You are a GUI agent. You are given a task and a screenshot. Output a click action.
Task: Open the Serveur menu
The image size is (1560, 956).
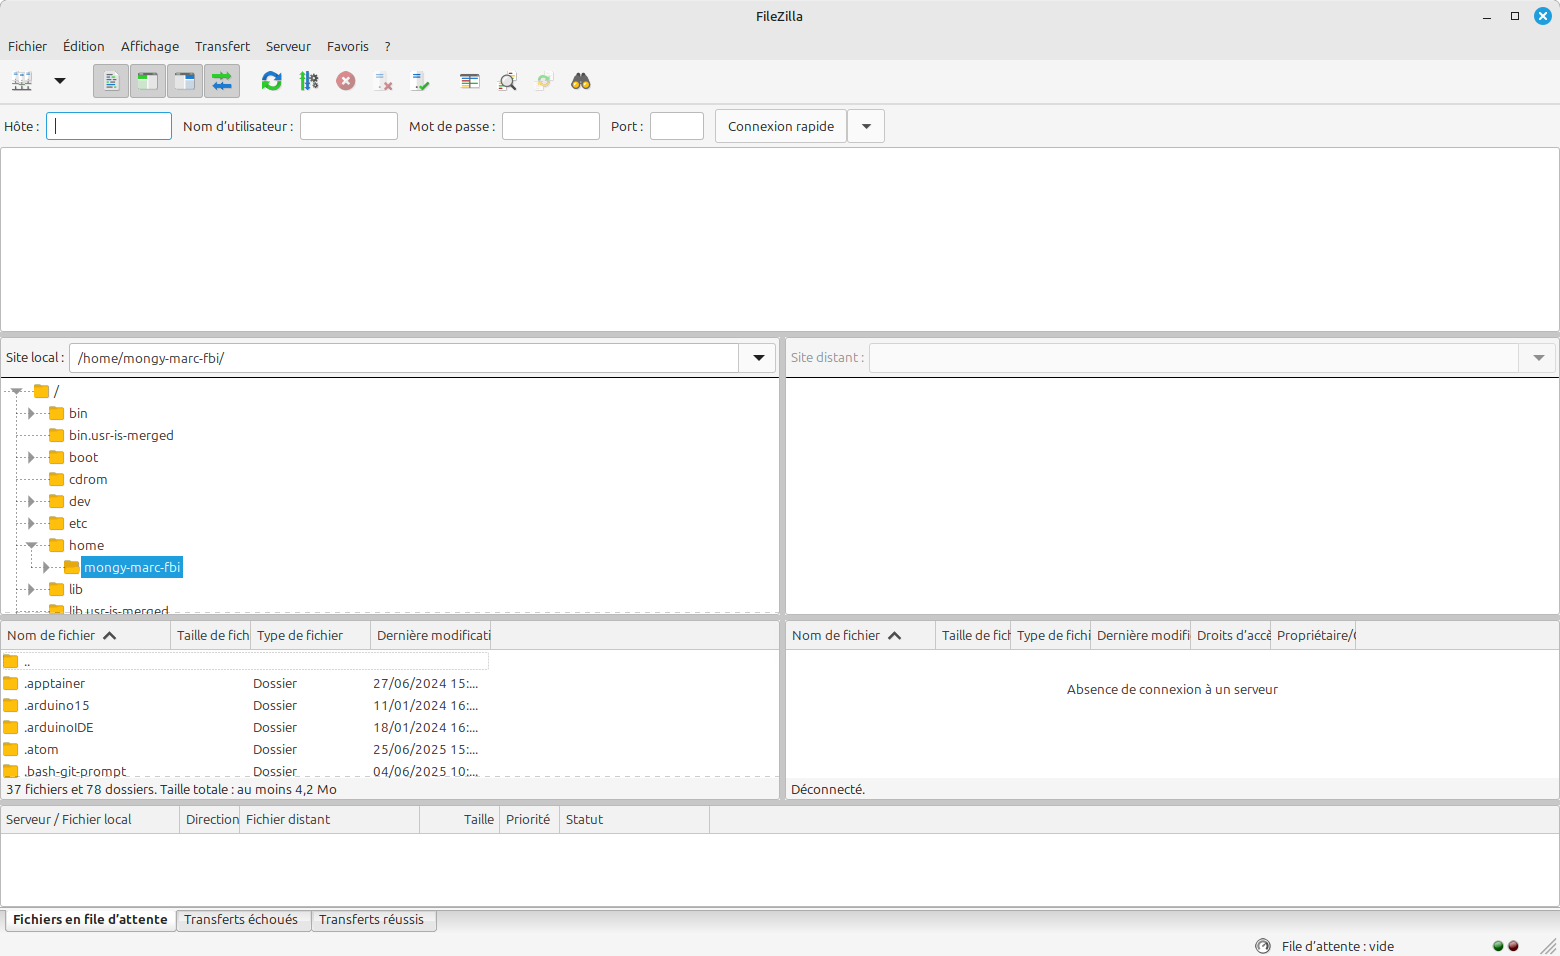[288, 46]
